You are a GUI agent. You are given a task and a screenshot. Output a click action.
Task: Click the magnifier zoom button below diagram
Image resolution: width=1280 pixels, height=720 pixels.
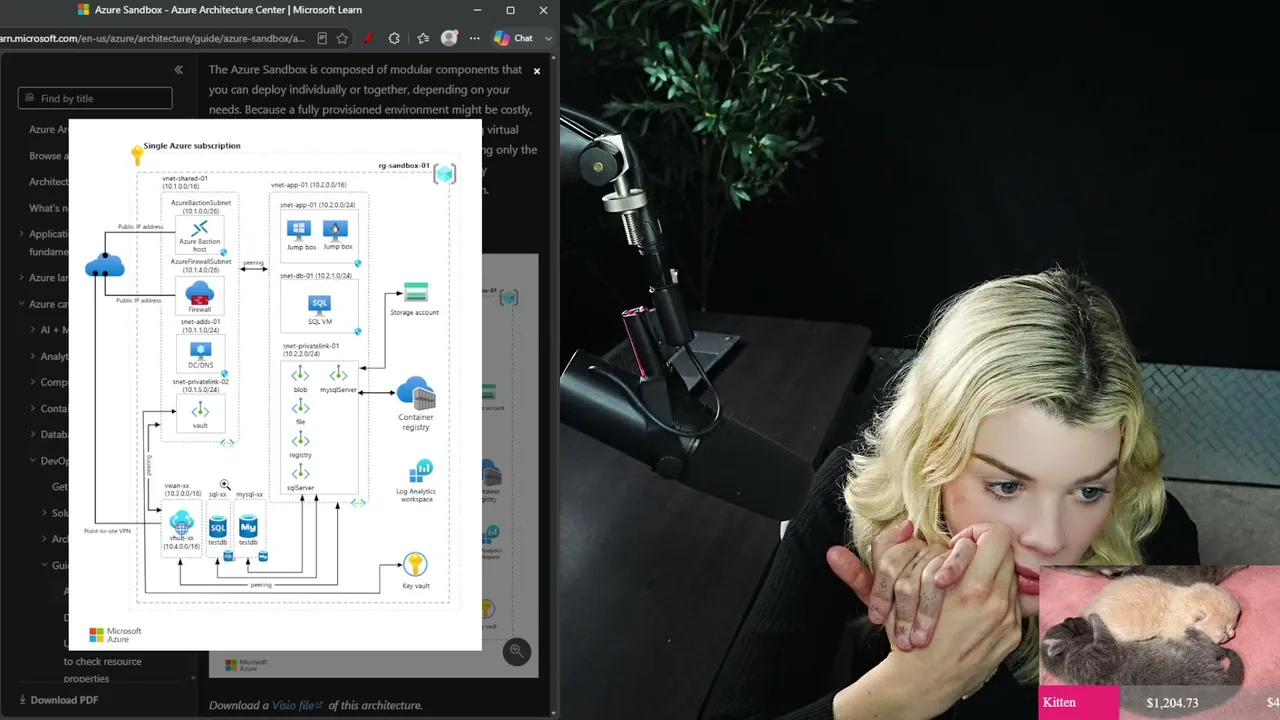pyautogui.click(x=516, y=651)
